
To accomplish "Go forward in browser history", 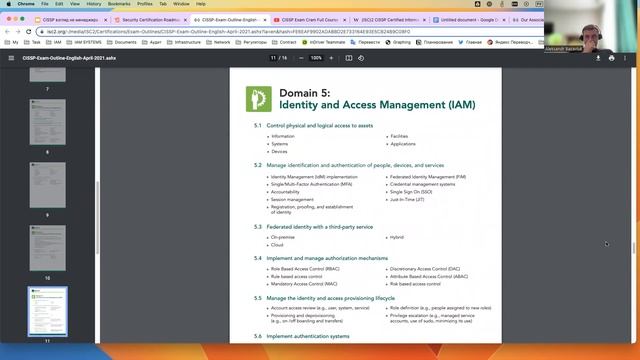I will pos(18,31).
